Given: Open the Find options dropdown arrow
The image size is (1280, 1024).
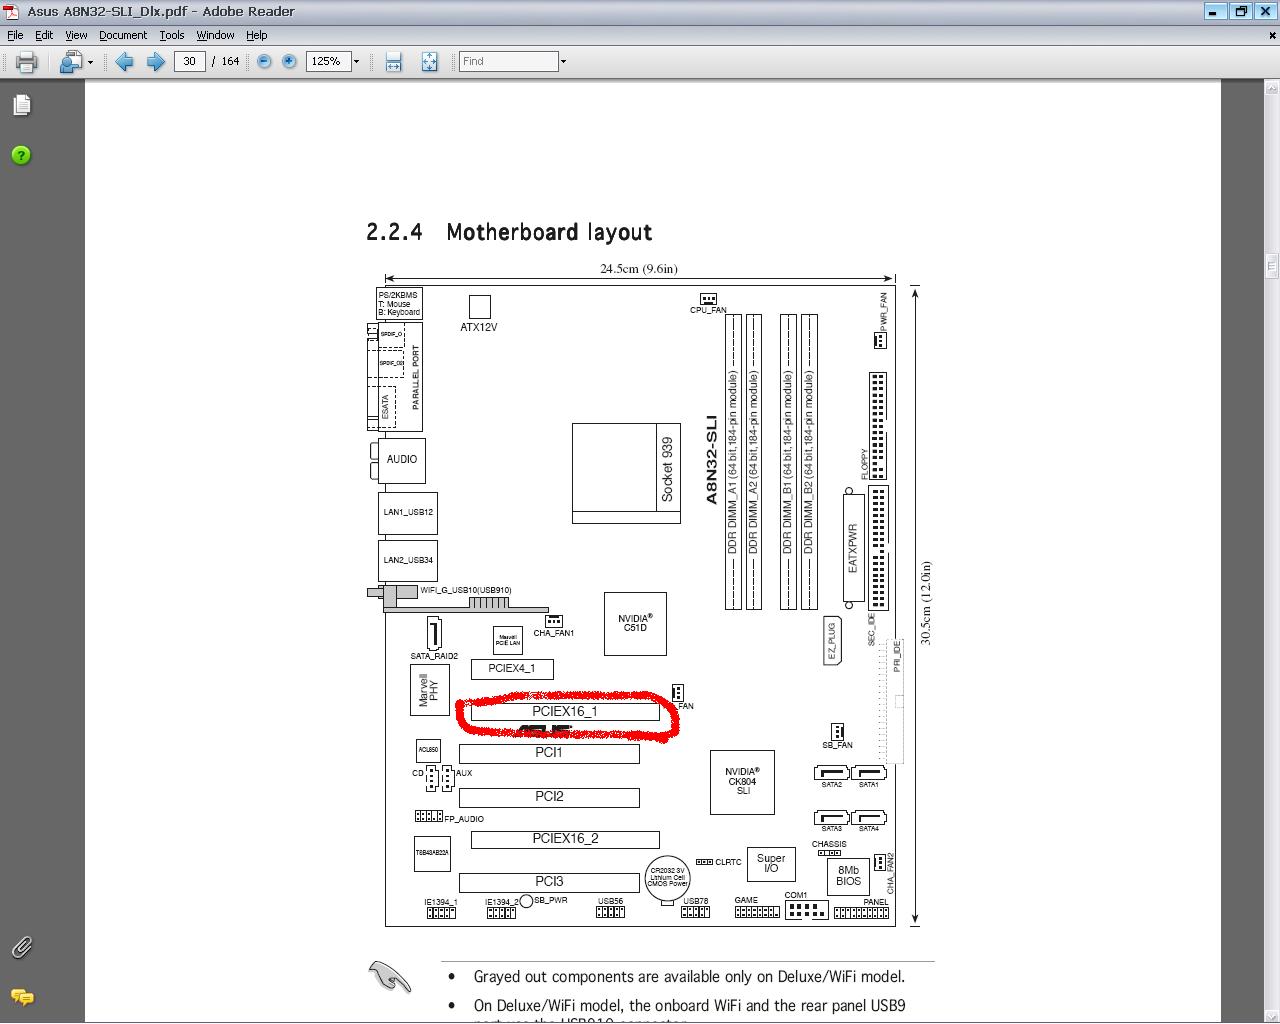Looking at the screenshot, I should pyautogui.click(x=563, y=62).
